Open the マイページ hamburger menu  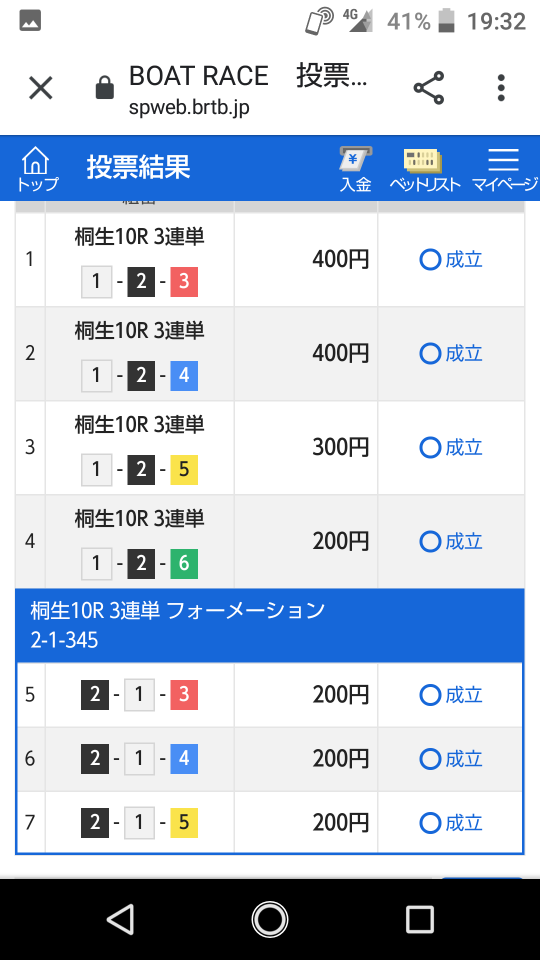(504, 170)
